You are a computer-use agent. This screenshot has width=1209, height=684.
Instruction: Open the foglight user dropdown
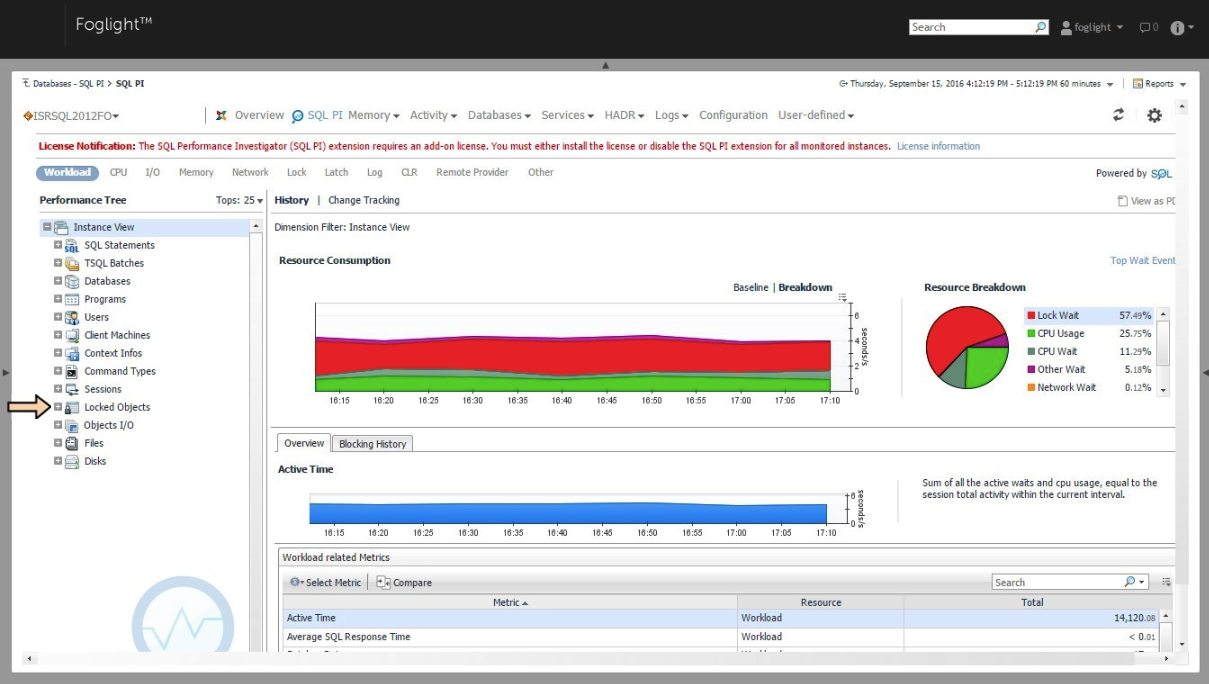[x=1092, y=27]
